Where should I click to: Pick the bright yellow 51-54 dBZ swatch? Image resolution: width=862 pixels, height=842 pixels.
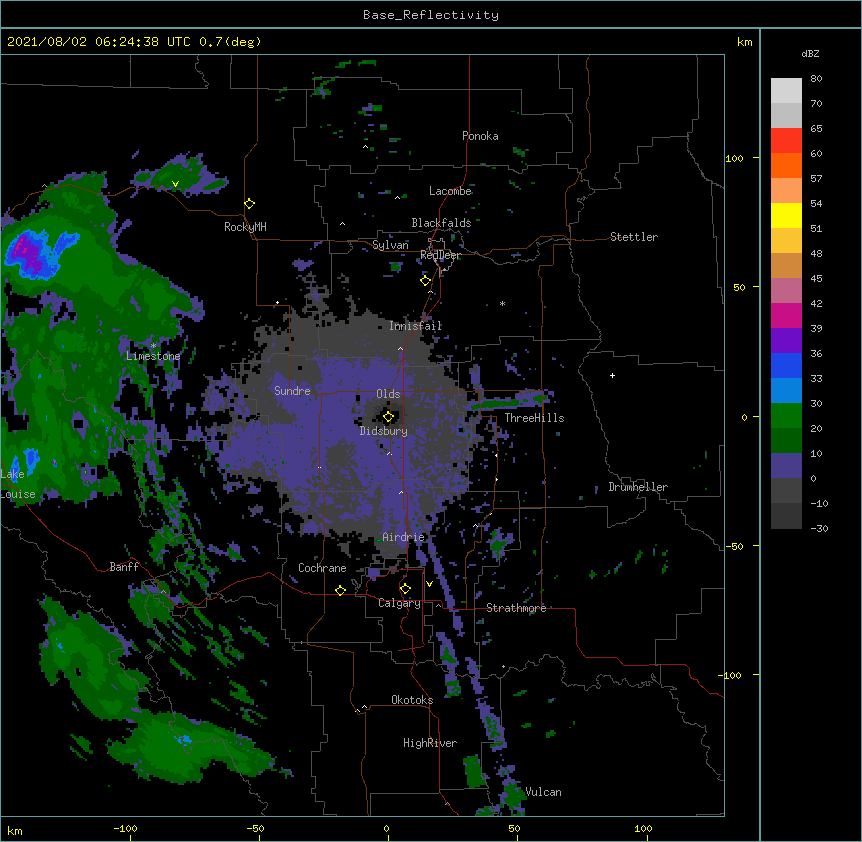click(786, 215)
